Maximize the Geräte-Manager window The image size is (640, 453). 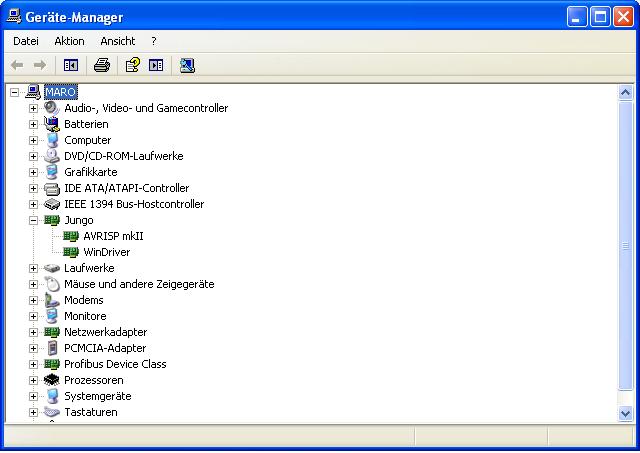click(x=600, y=17)
